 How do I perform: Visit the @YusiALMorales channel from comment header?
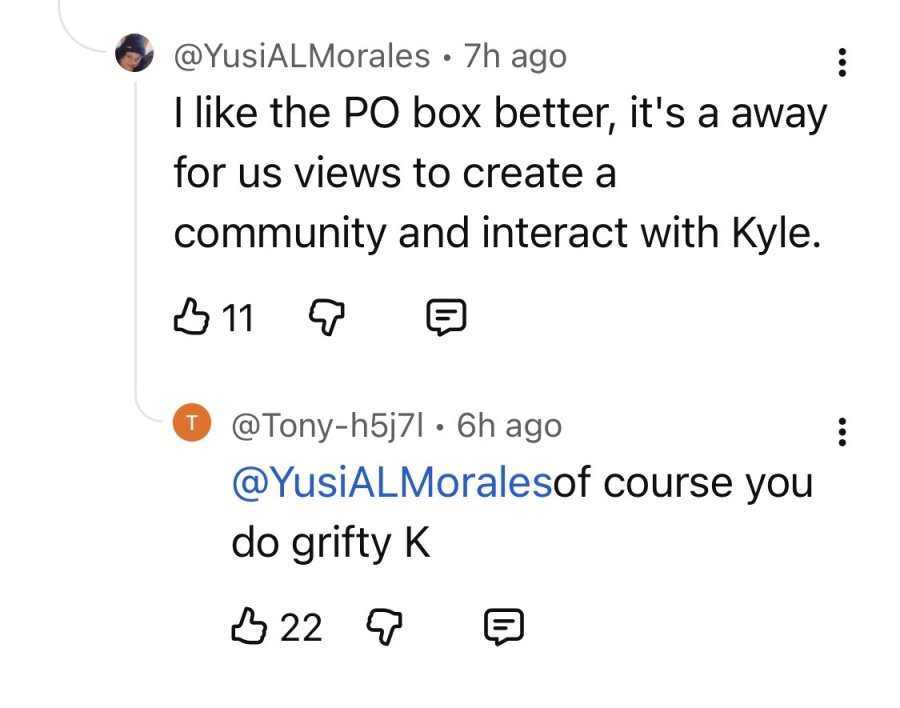(x=301, y=56)
